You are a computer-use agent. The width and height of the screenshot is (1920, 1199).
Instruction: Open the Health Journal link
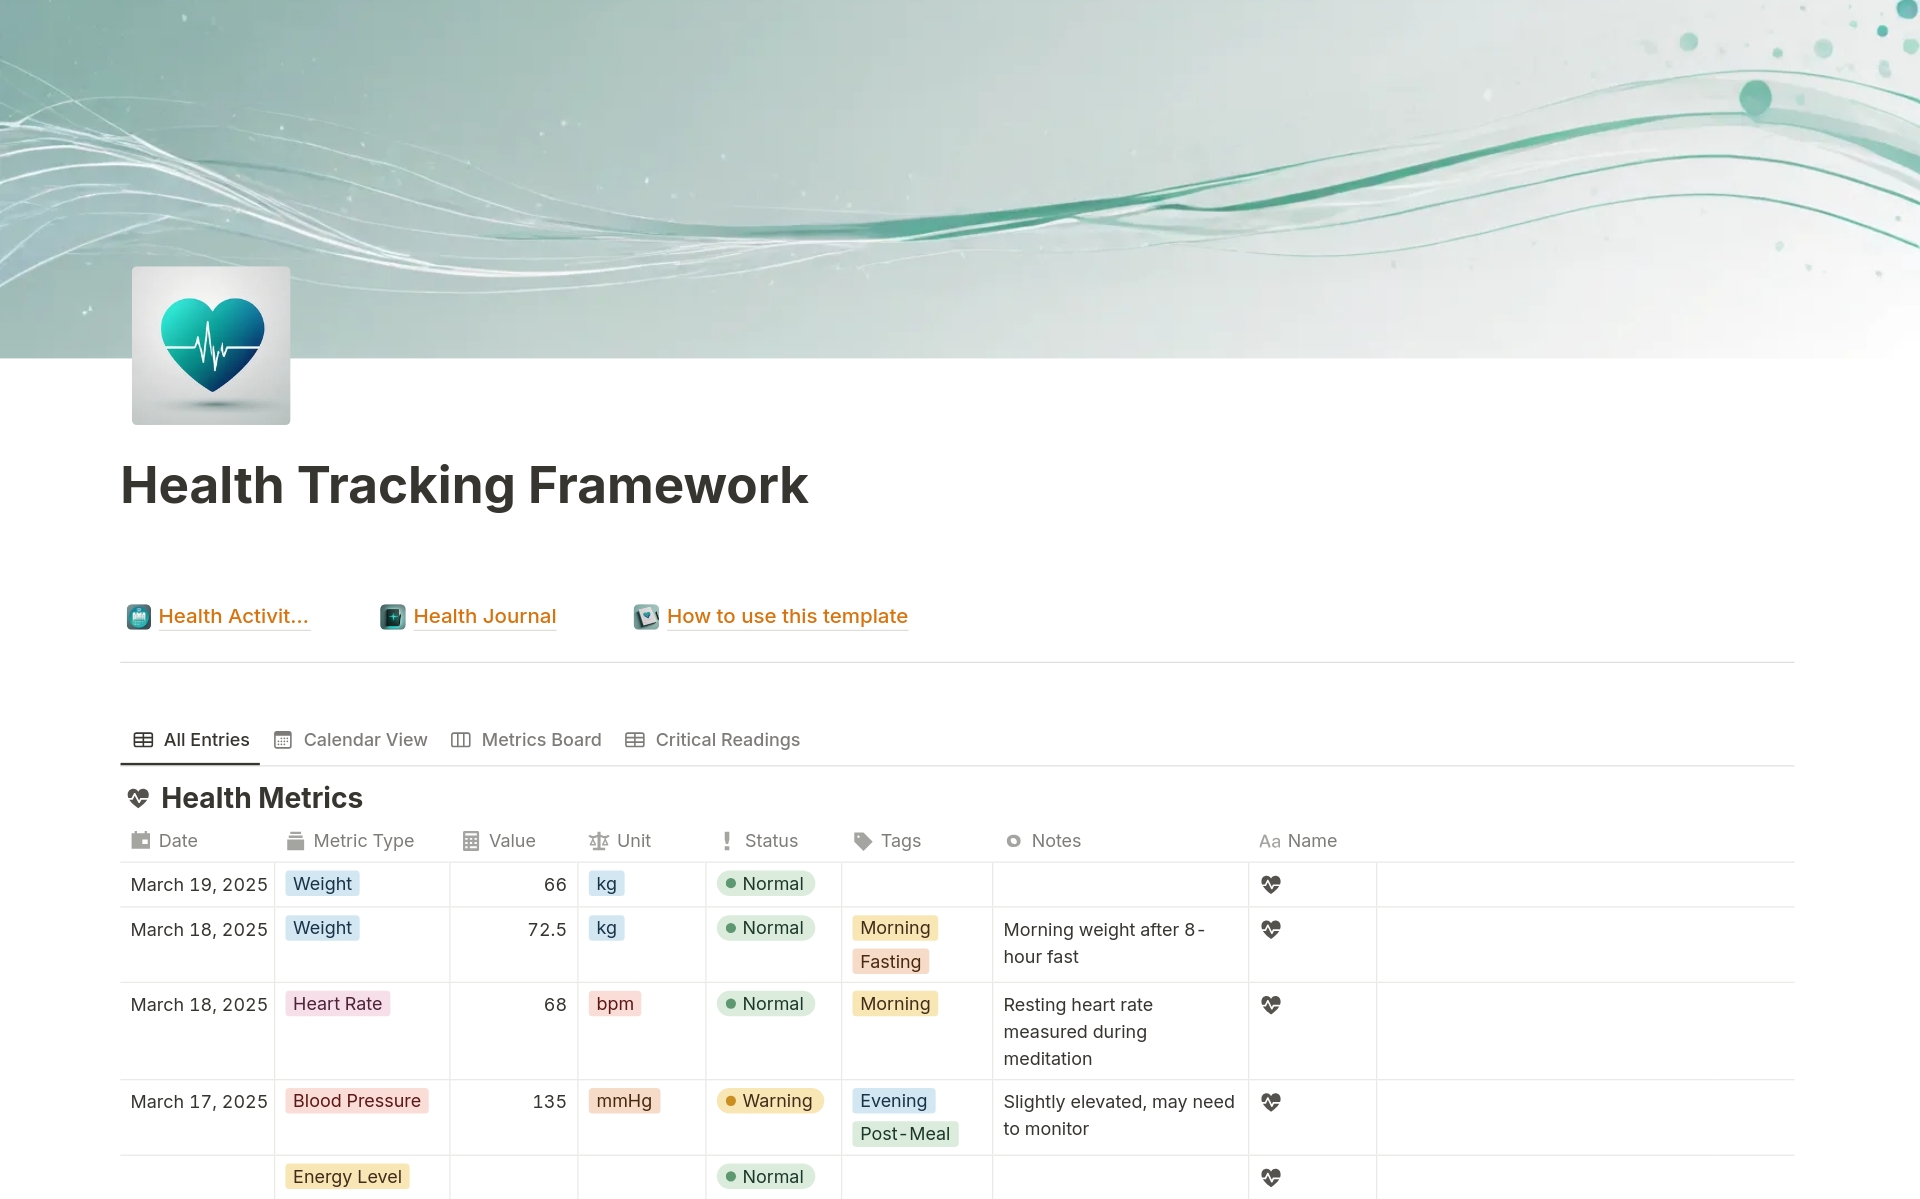[485, 616]
